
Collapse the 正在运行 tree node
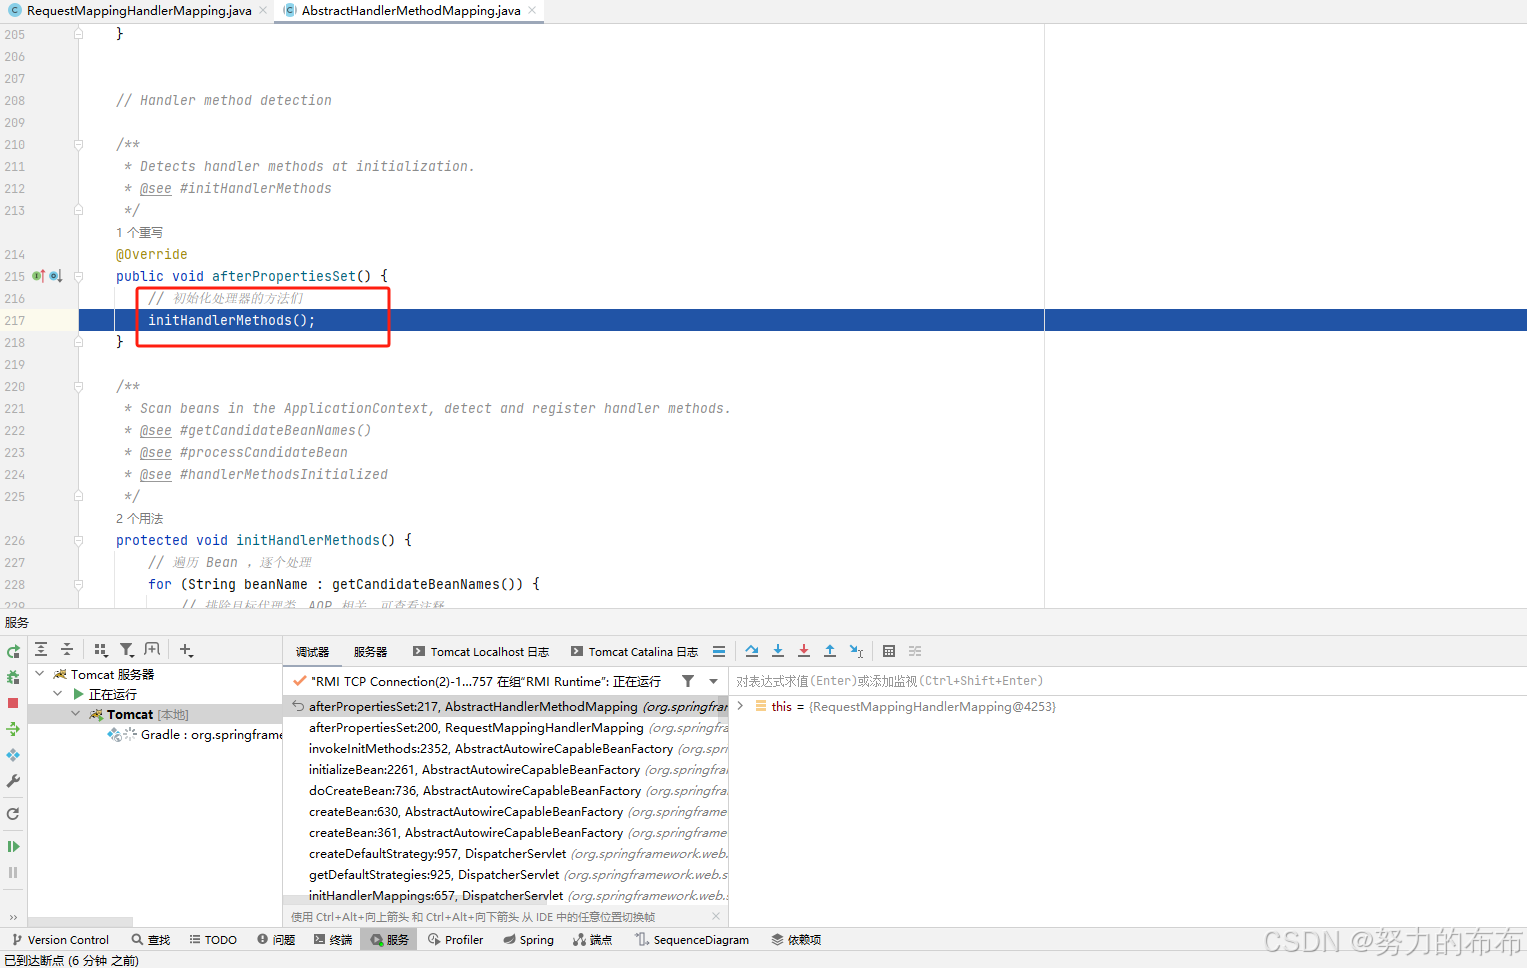(x=58, y=694)
